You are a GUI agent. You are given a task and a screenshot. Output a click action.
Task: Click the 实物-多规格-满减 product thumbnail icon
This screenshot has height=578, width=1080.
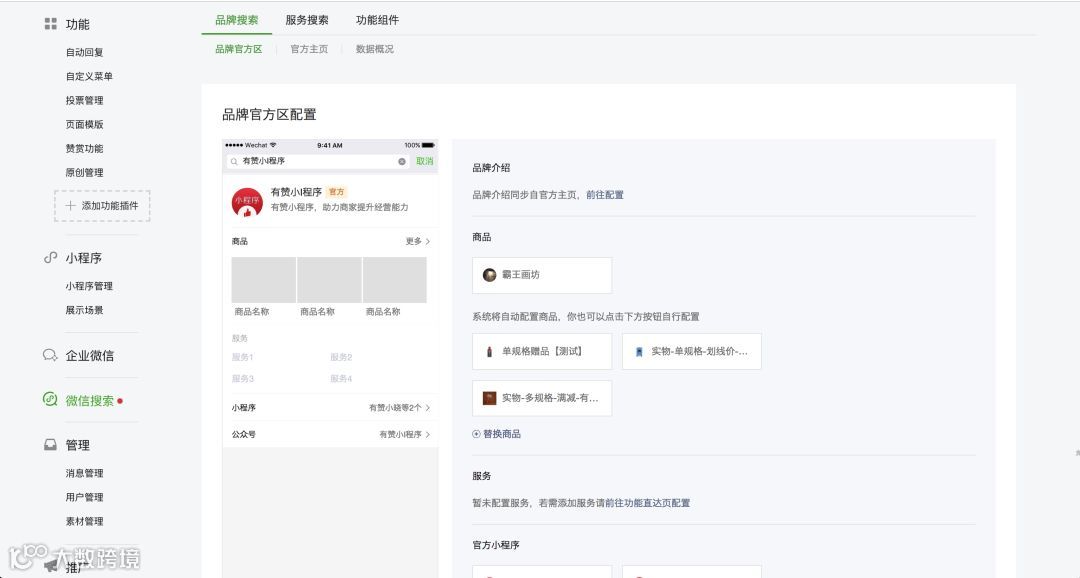(489, 398)
